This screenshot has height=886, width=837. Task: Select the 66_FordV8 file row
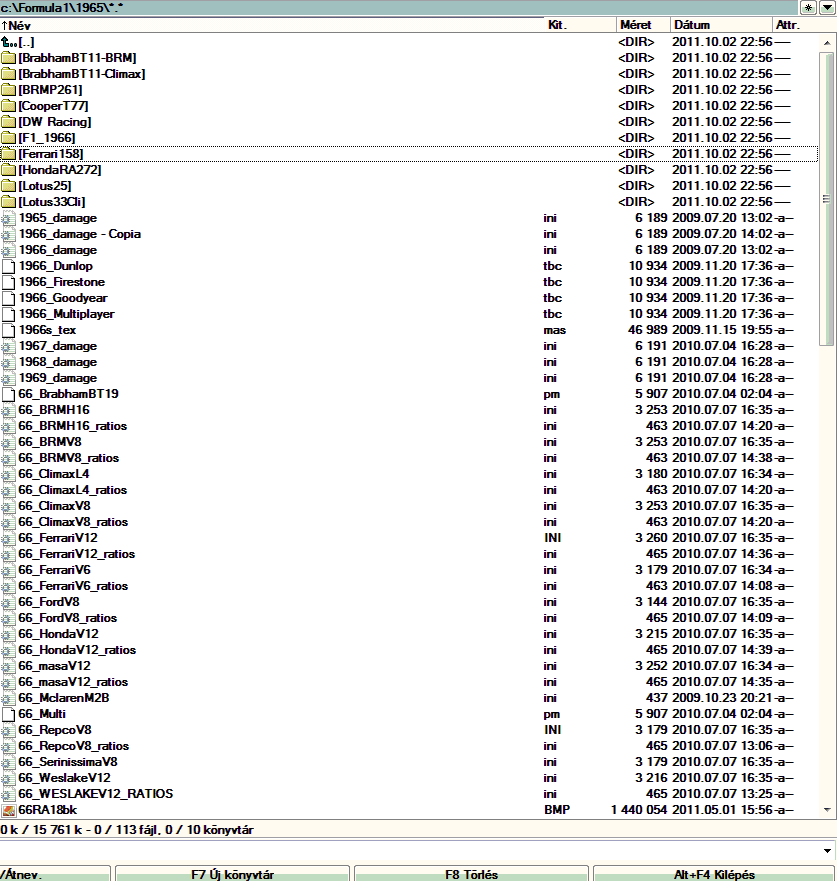409,602
